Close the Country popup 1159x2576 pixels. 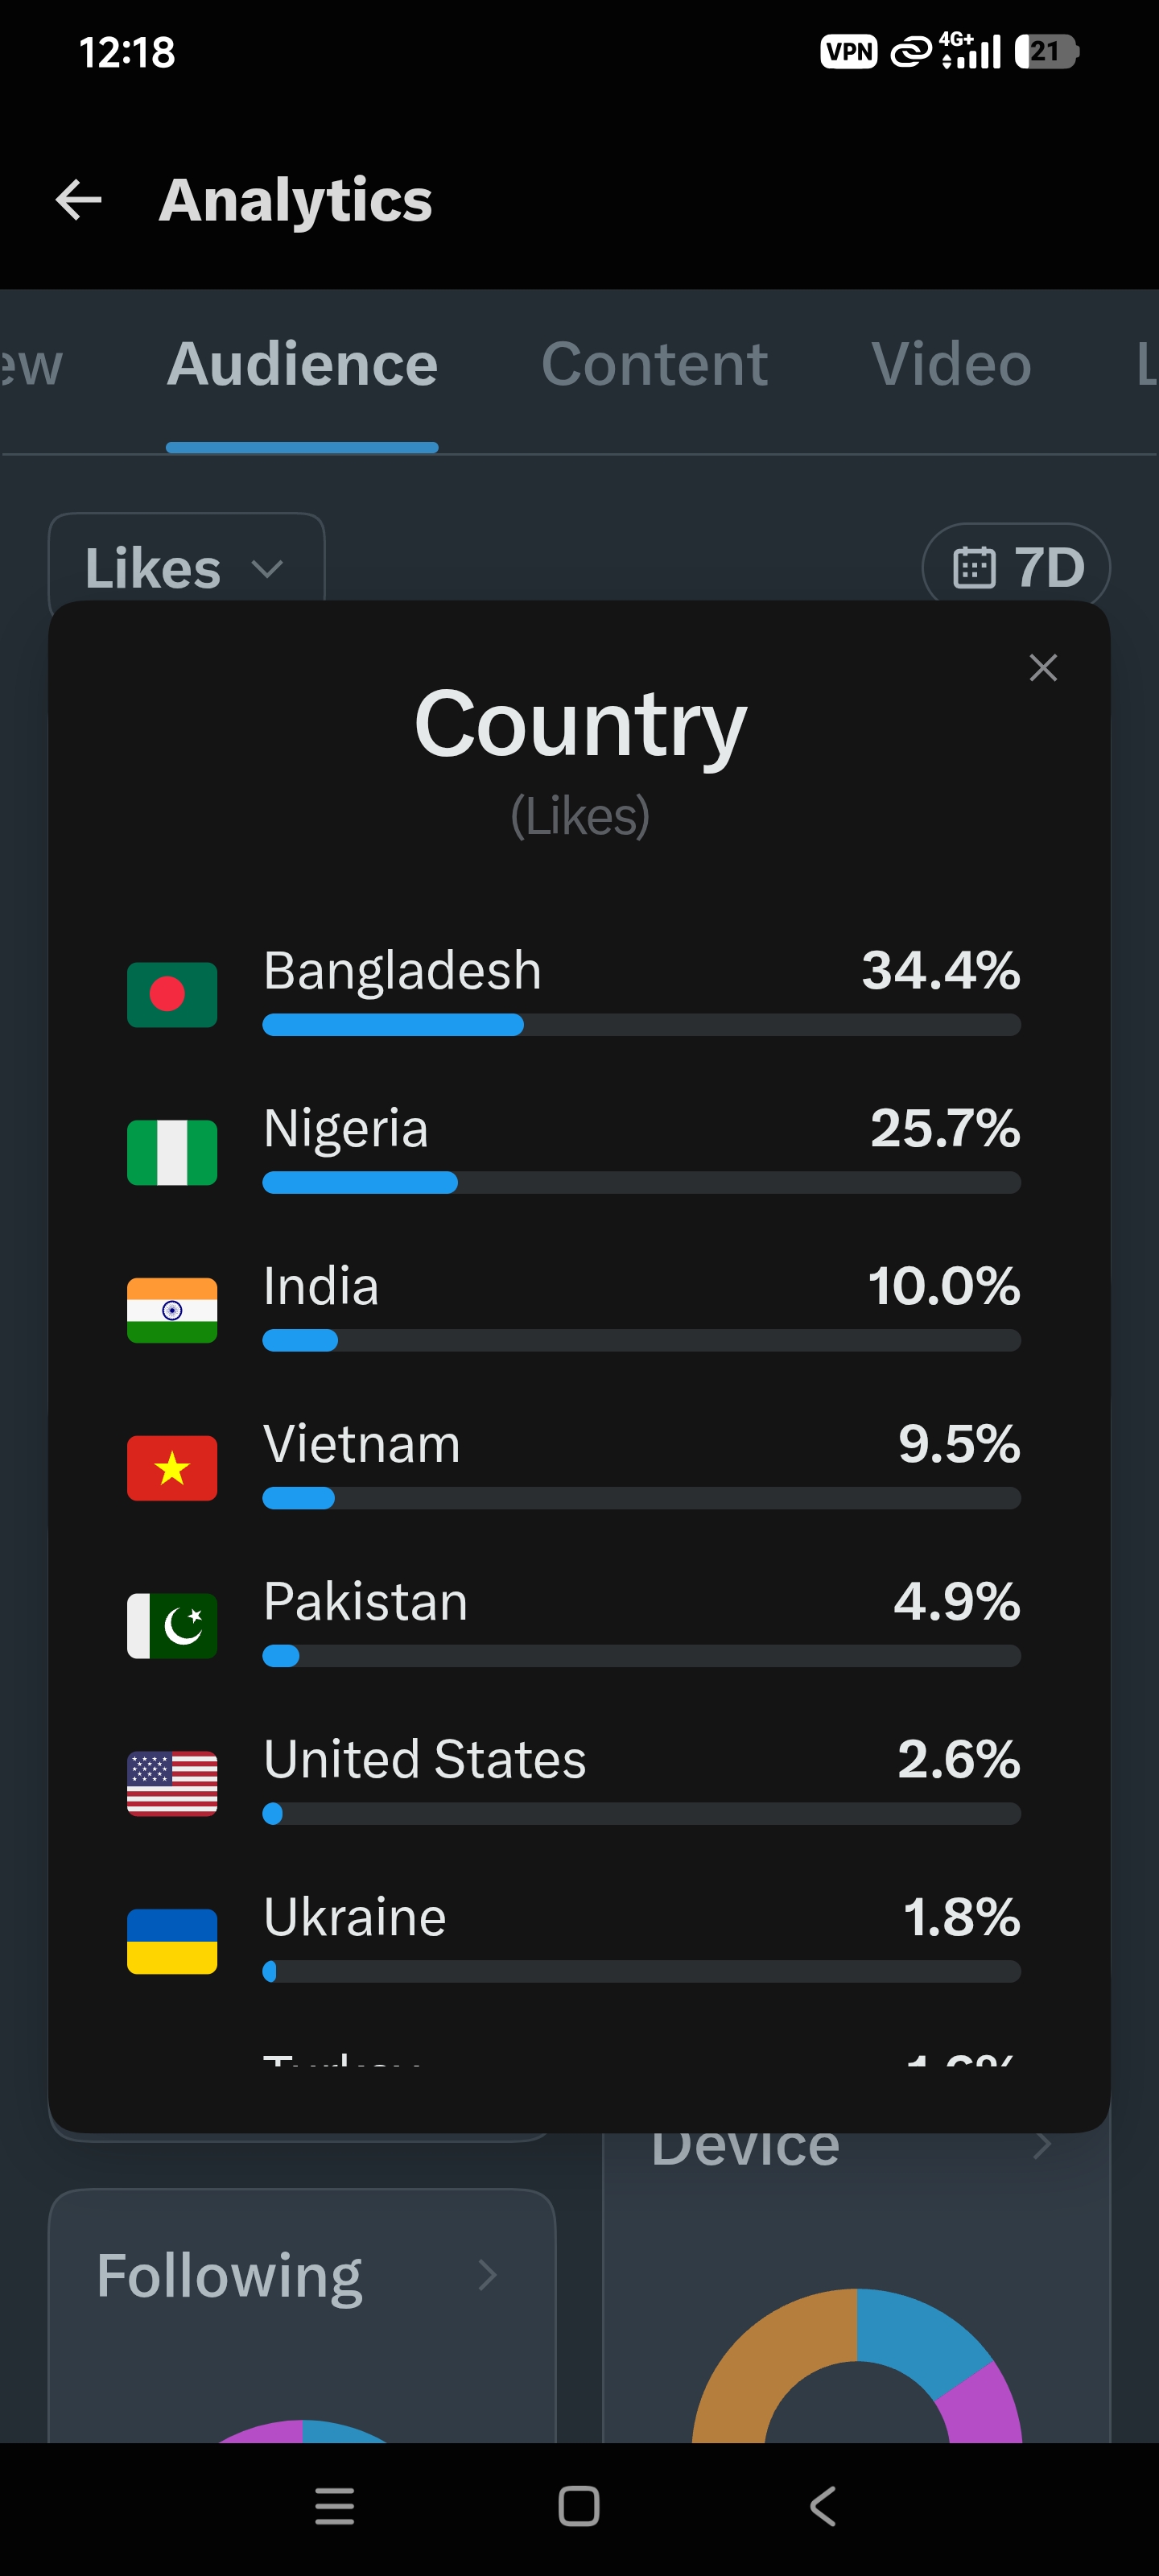click(x=1043, y=667)
